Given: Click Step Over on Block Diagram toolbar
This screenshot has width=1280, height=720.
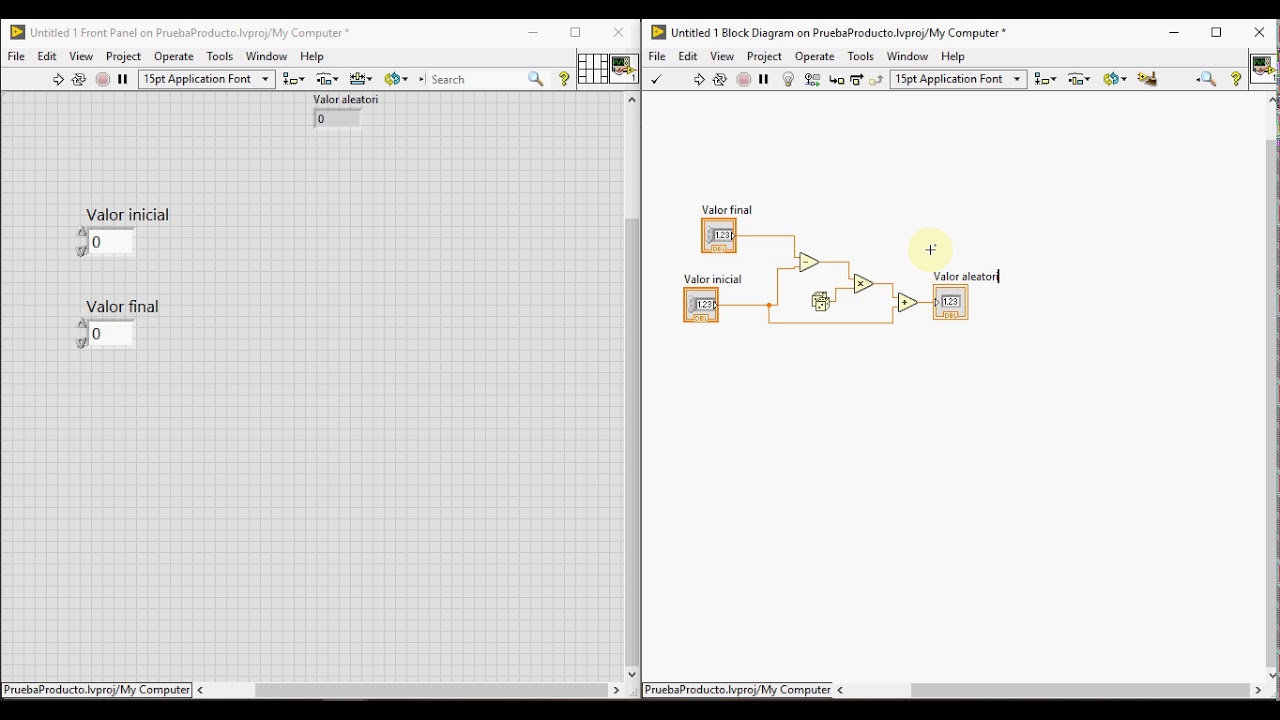Looking at the screenshot, I should pos(857,79).
